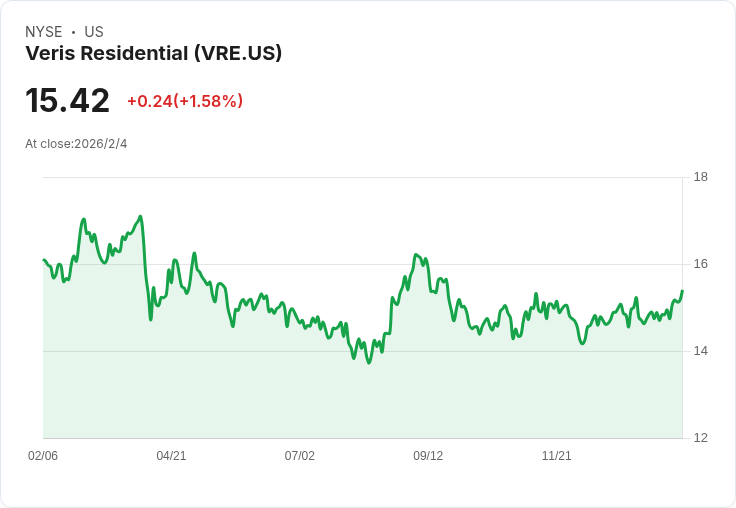Select the +0.24(+1.58%) price change text
The height and width of the screenshot is (508, 736).
click(x=185, y=101)
